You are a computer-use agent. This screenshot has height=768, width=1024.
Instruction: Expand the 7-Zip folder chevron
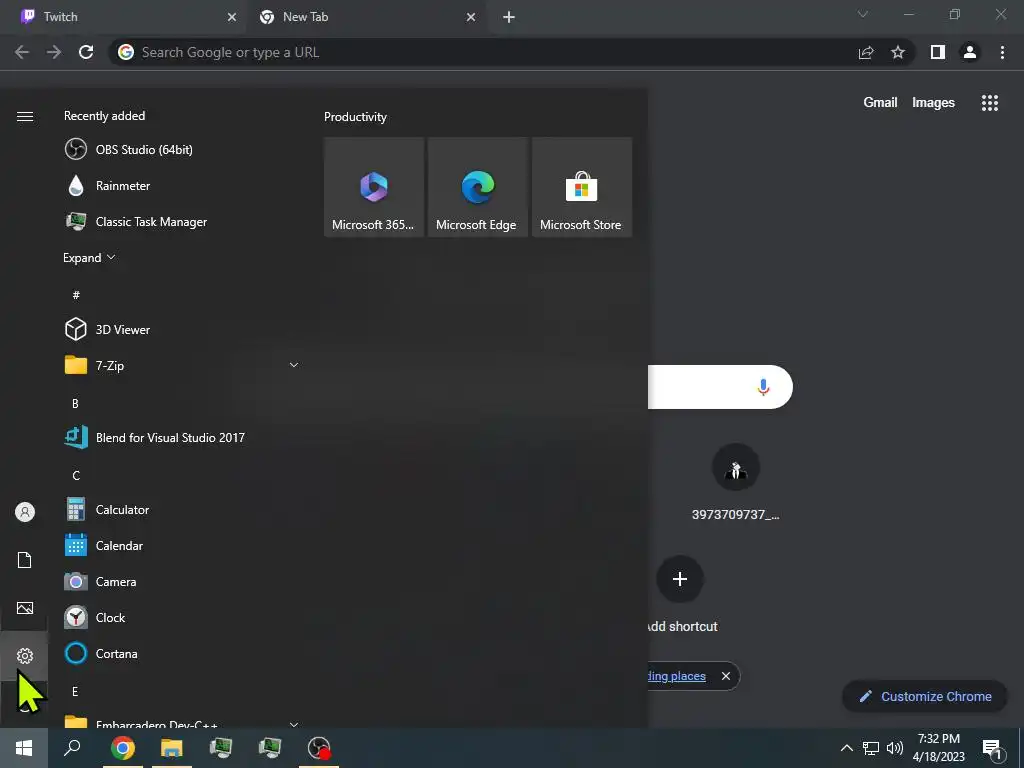(x=294, y=365)
